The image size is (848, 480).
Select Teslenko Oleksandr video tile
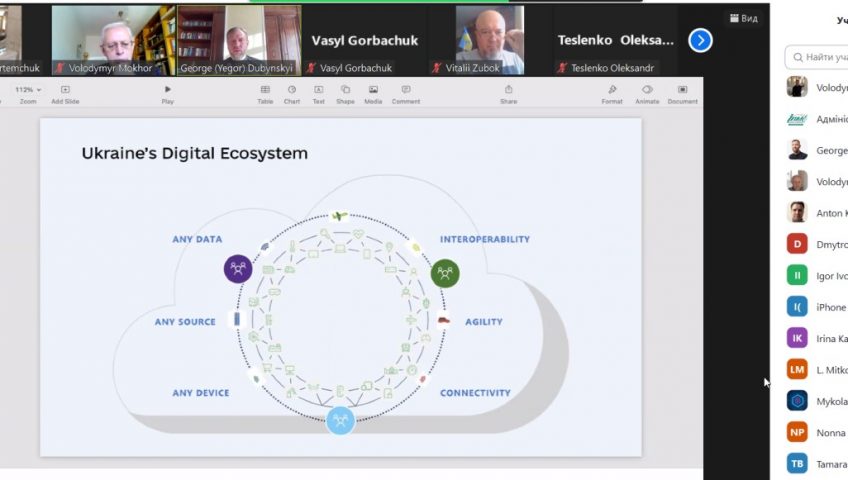tap(615, 40)
